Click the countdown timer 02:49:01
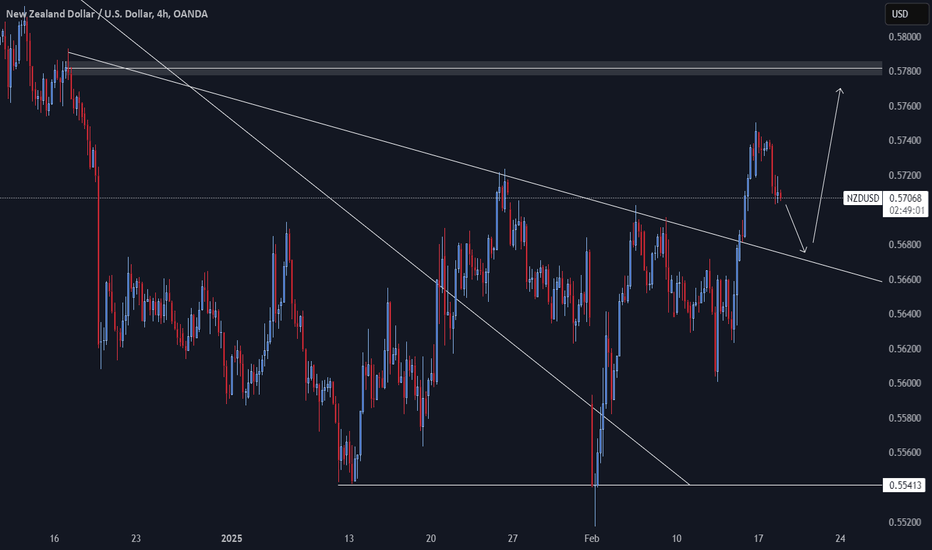This screenshot has height=550, width=932. click(x=905, y=210)
